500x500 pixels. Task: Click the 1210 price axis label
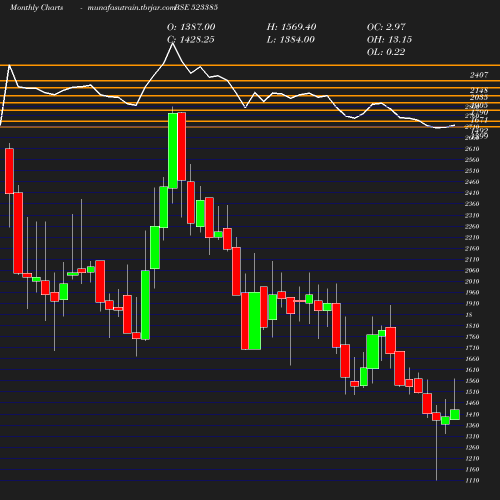click(x=472, y=458)
